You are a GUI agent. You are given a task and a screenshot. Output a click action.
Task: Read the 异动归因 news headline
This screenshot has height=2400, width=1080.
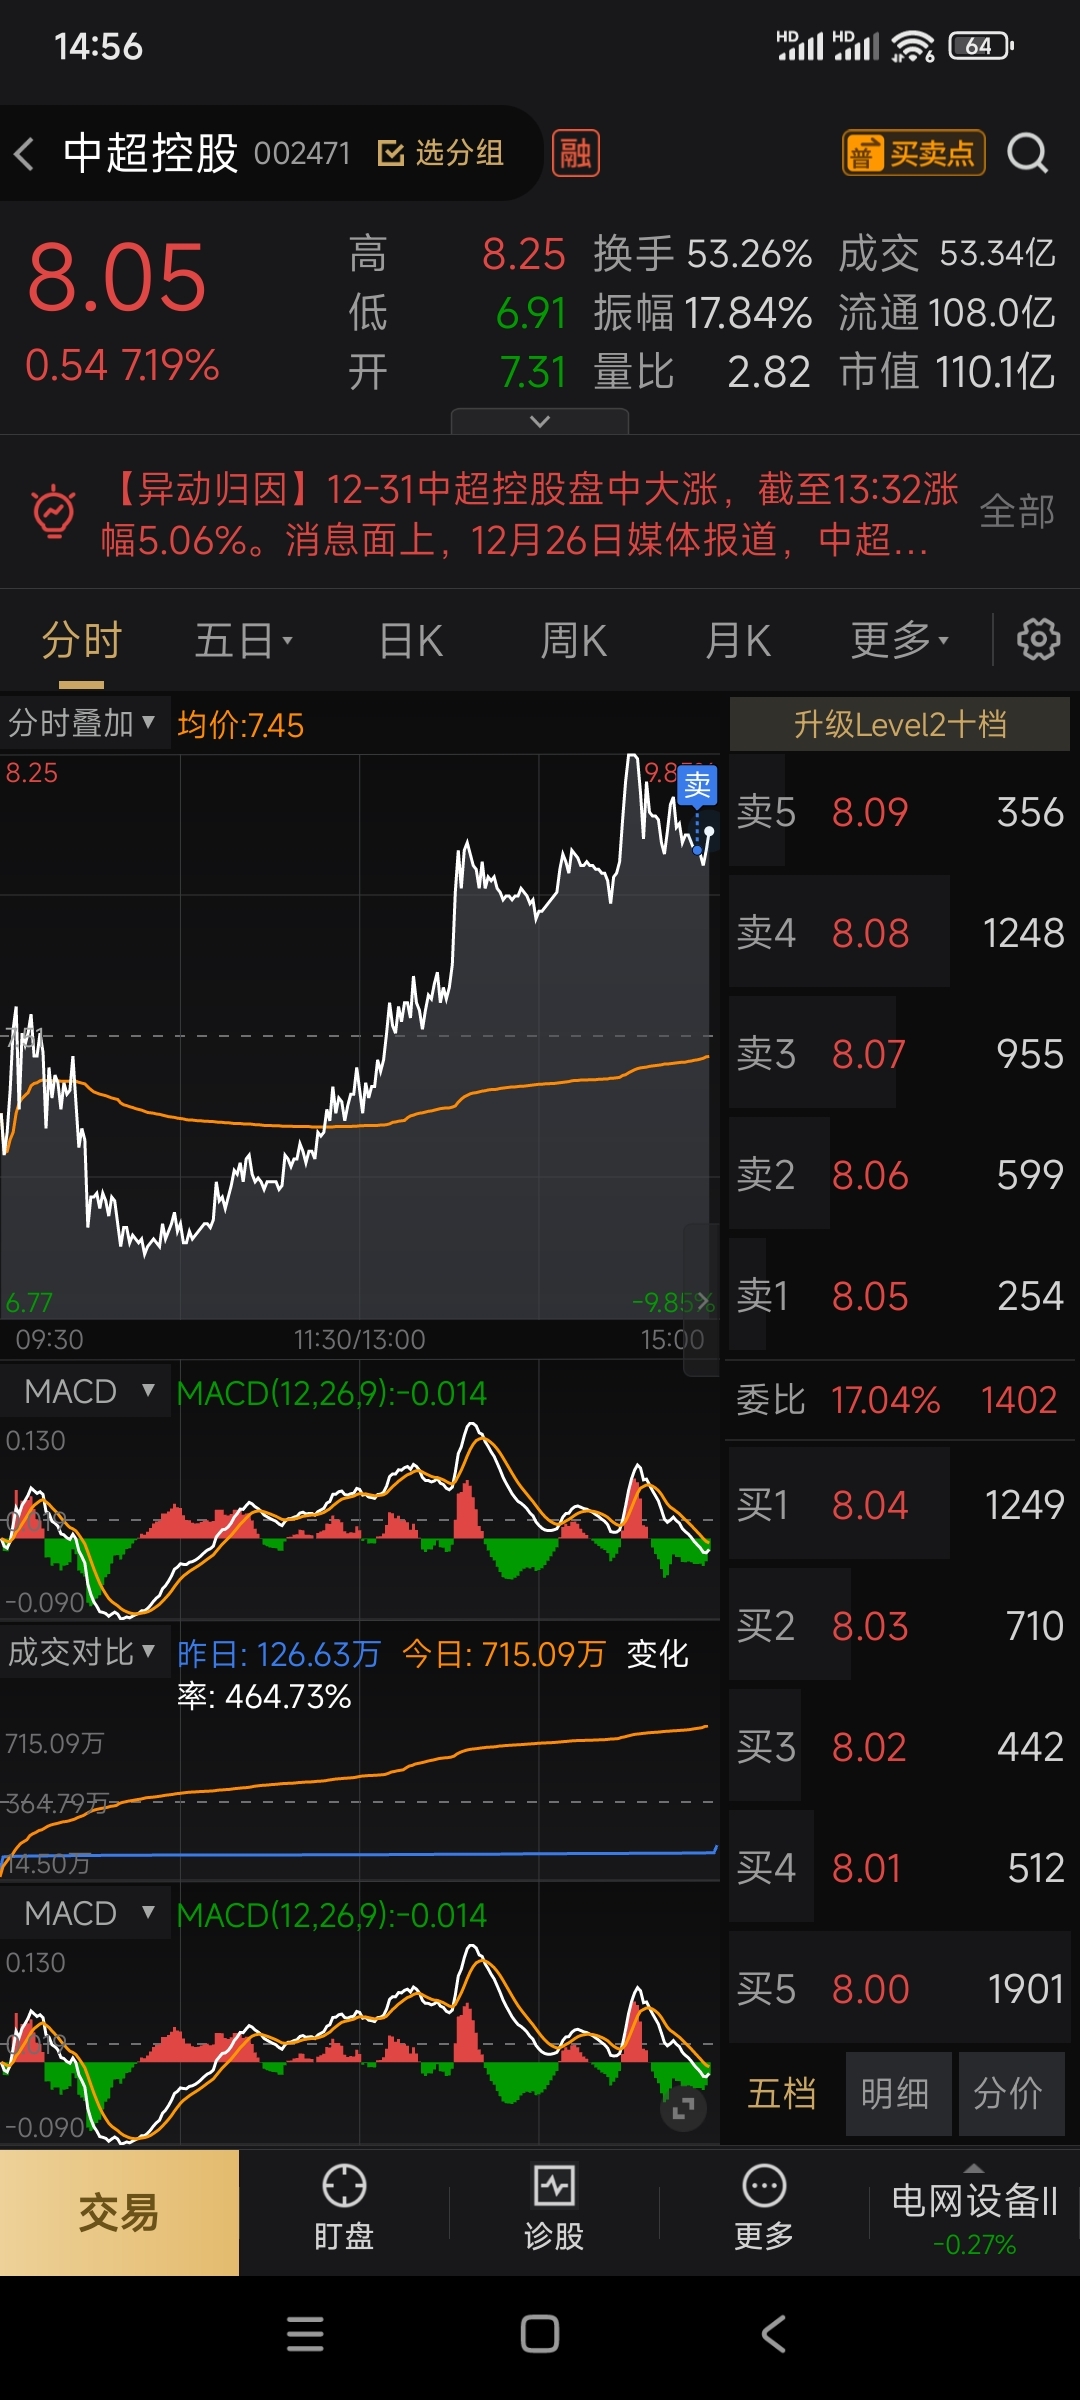tap(530, 514)
